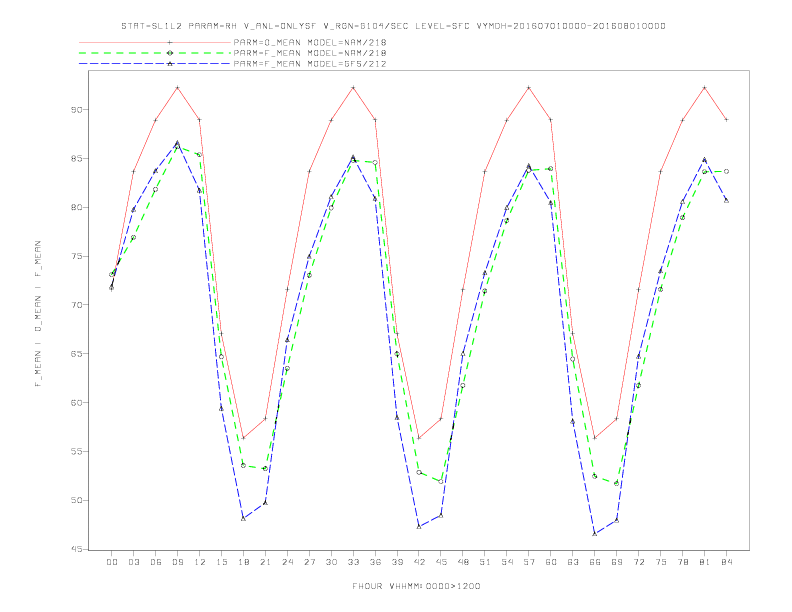Click x-axis tick label 12
The width and height of the screenshot is (792, 612).
click(200, 562)
